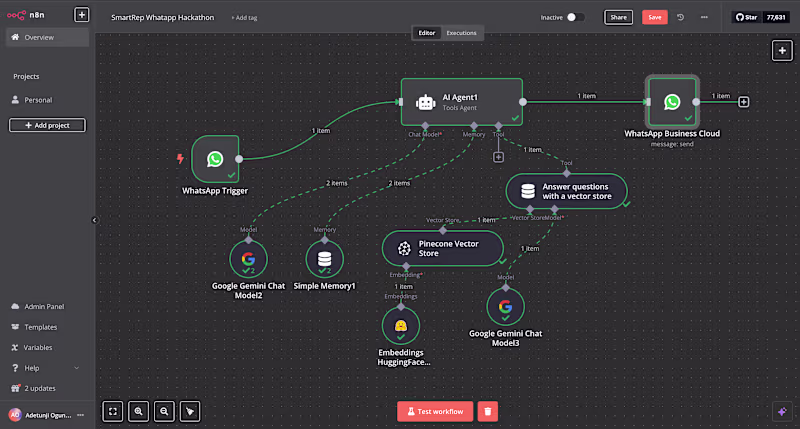The height and width of the screenshot is (429, 800).
Task: Add node after WhatsApp Business Cloud output
Action: tap(743, 102)
